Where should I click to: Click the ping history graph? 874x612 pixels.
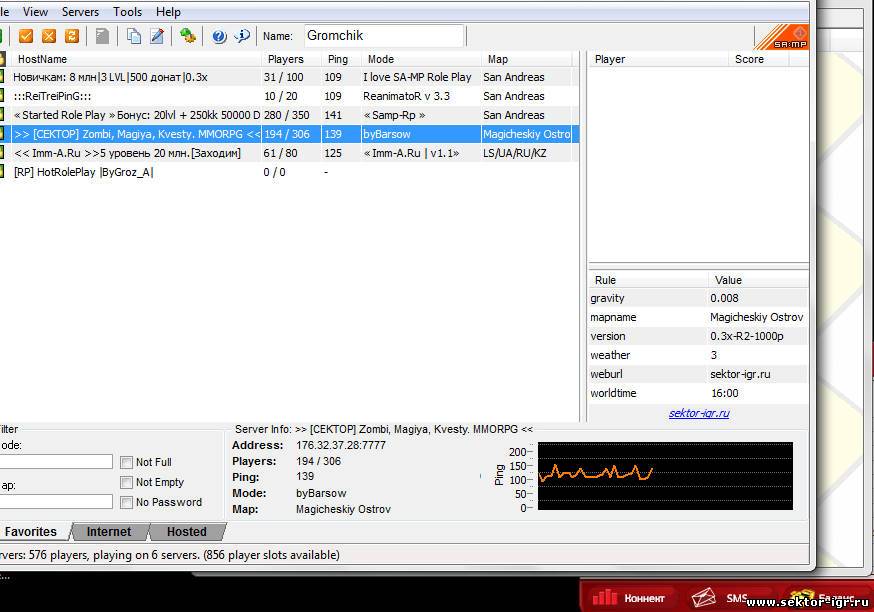tap(665, 476)
